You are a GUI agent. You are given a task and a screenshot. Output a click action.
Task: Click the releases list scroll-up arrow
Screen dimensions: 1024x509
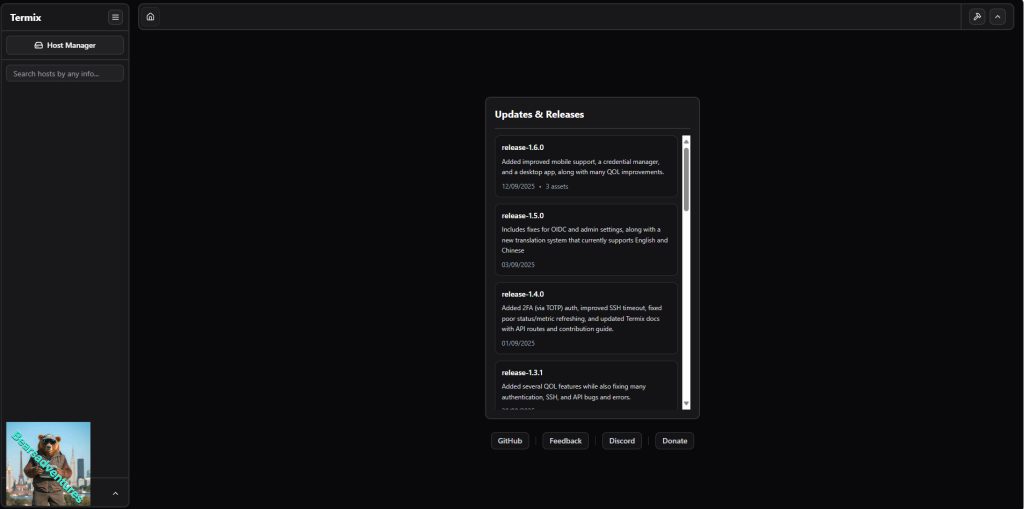click(686, 141)
